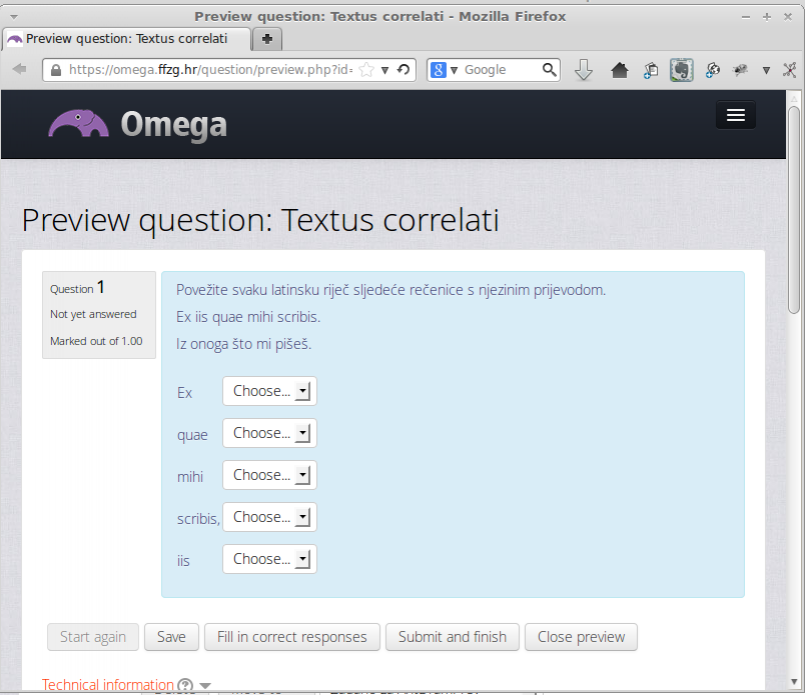Click Submit and finish
This screenshot has width=805, height=695.
[x=452, y=637]
